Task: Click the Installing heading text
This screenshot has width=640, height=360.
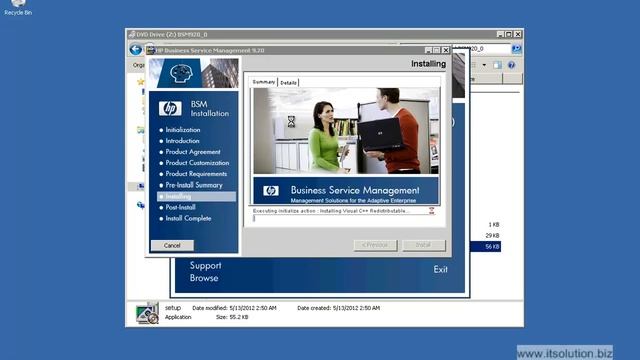Action: click(x=428, y=64)
